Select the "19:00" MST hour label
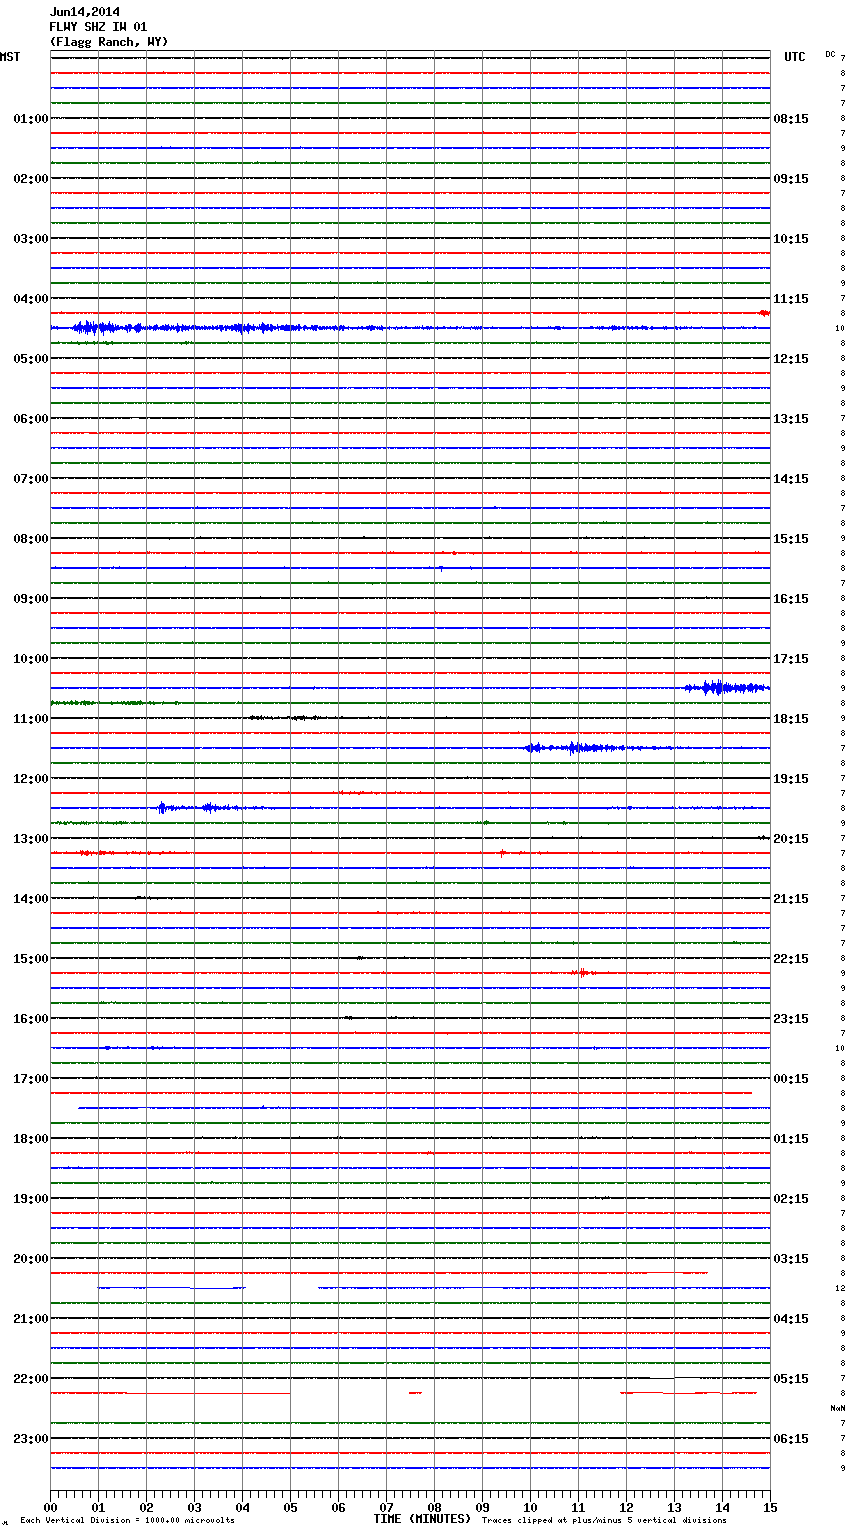The width and height of the screenshot is (850, 1534). (x=30, y=1199)
